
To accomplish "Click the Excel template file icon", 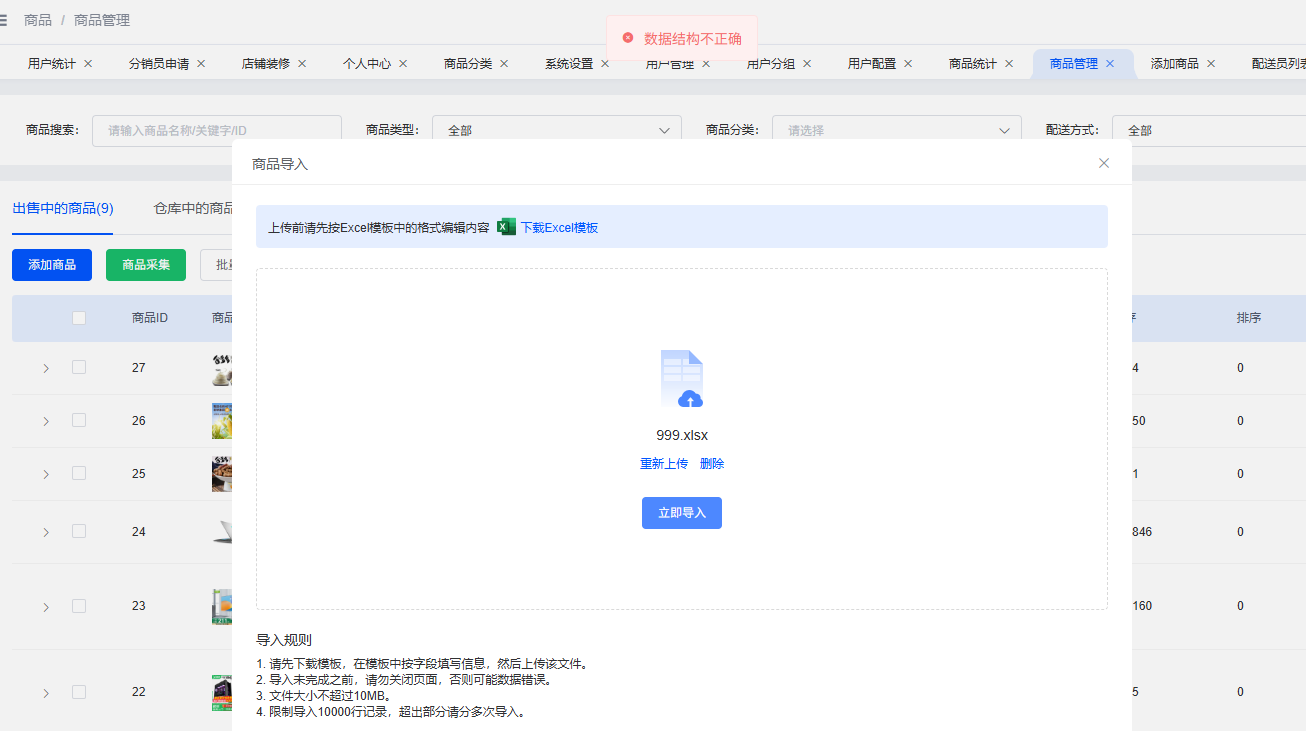I will [506, 227].
